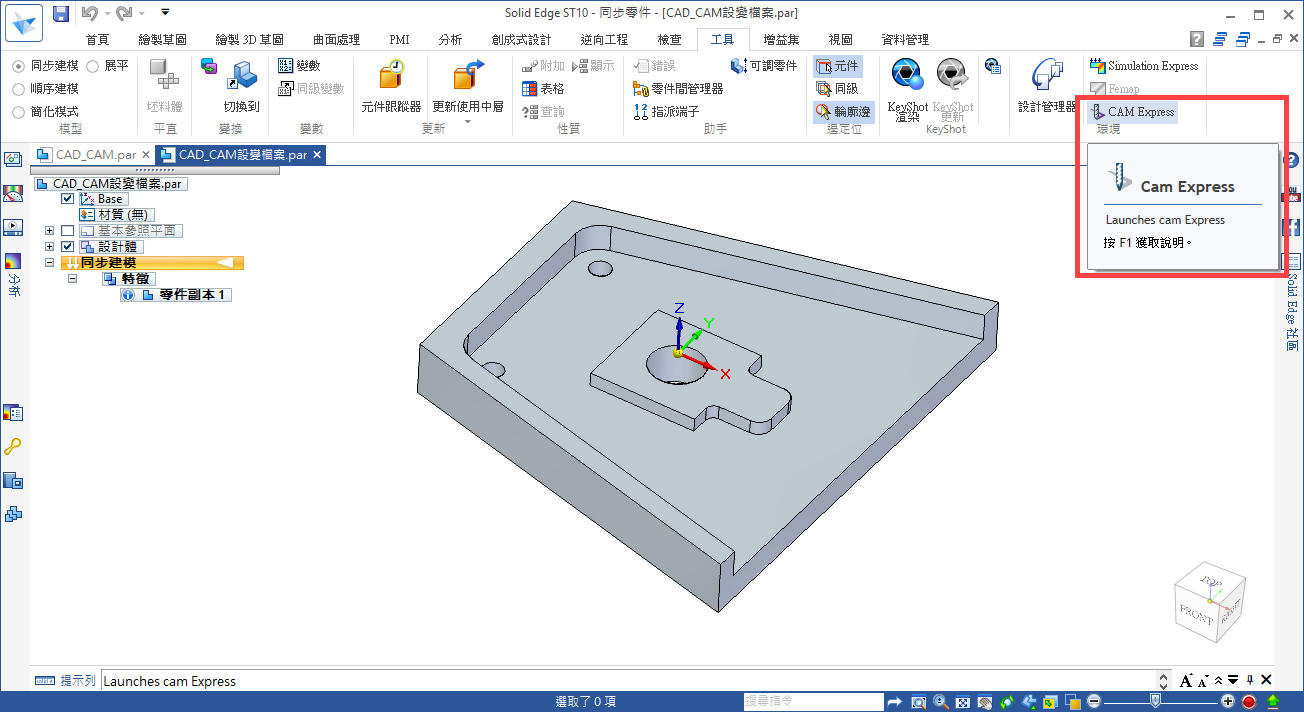Undo the last action
The image size is (1304, 712).
coord(89,14)
